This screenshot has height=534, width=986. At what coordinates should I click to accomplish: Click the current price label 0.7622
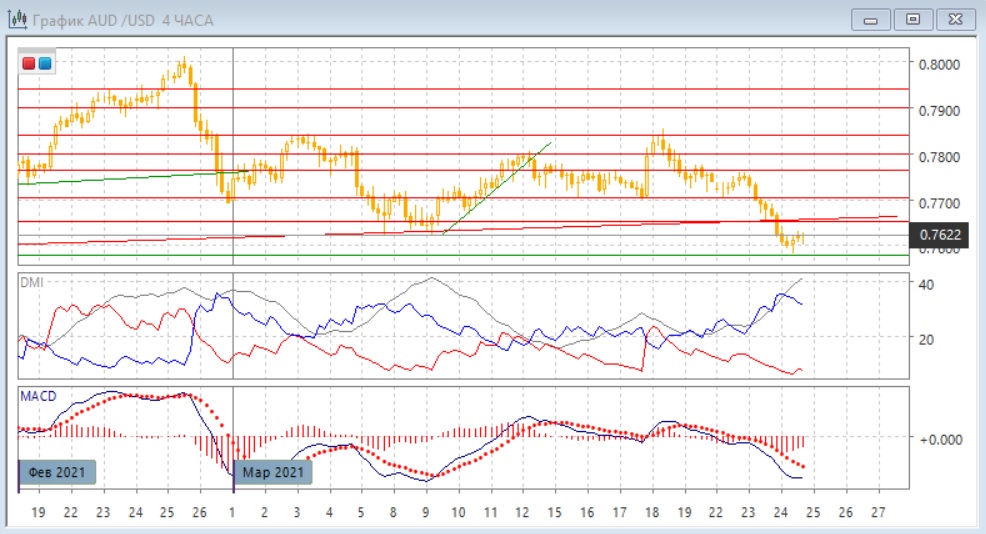[940, 236]
